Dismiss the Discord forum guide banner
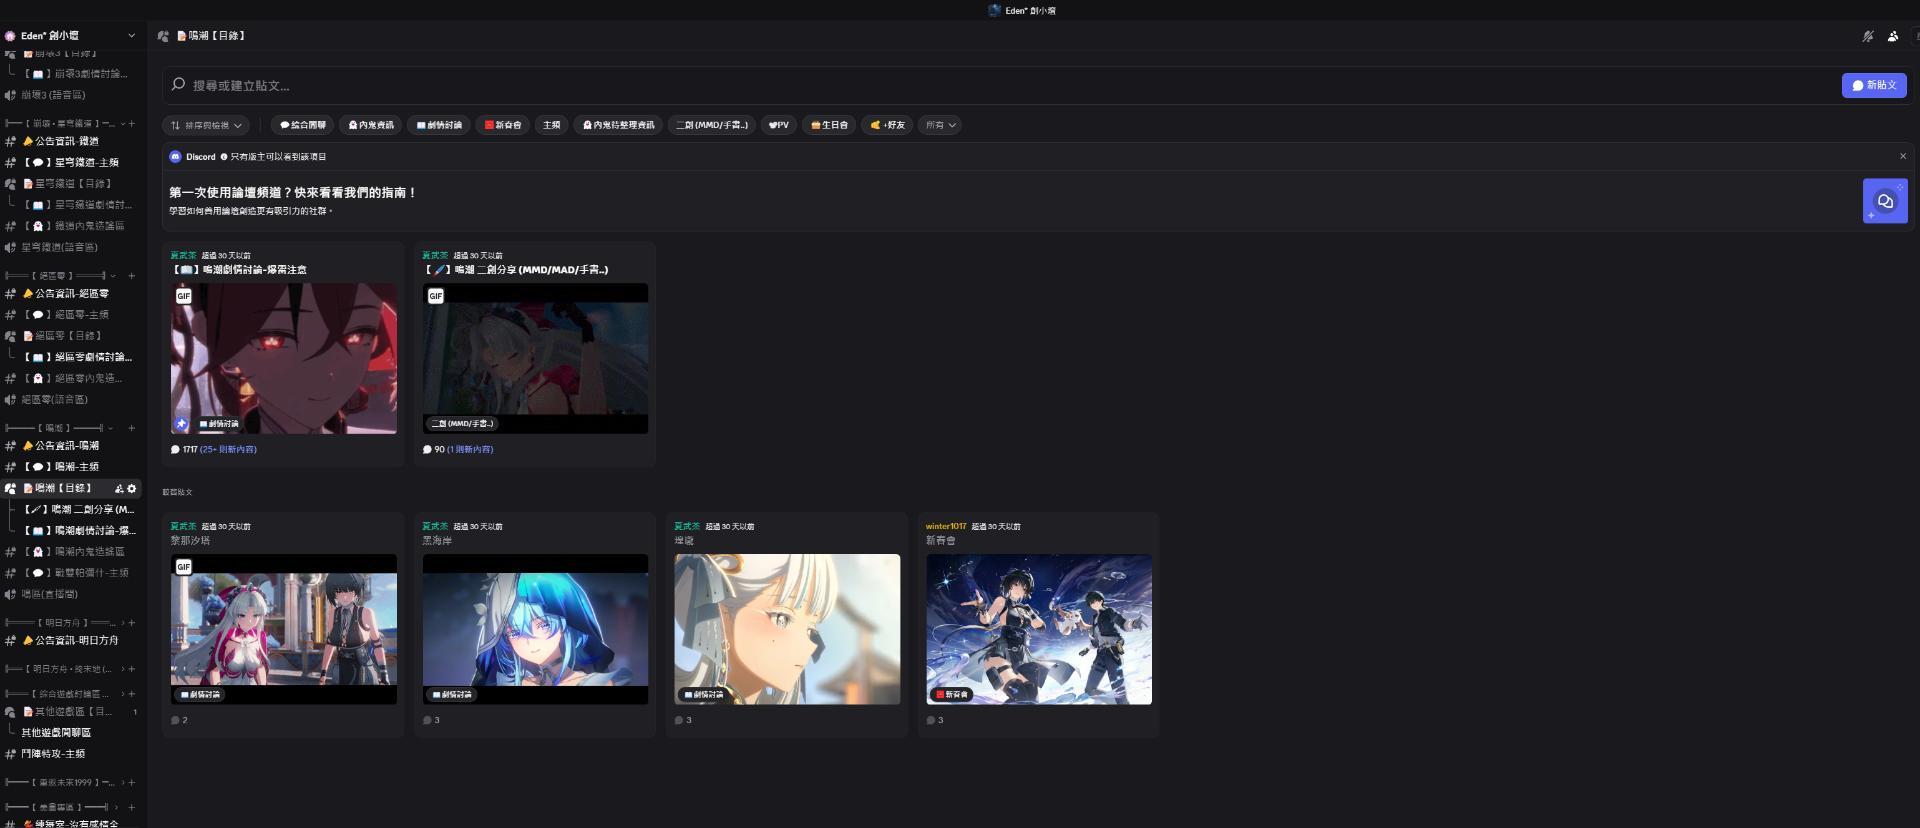This screenshot has width=1920, height=828. point(1902,156)
